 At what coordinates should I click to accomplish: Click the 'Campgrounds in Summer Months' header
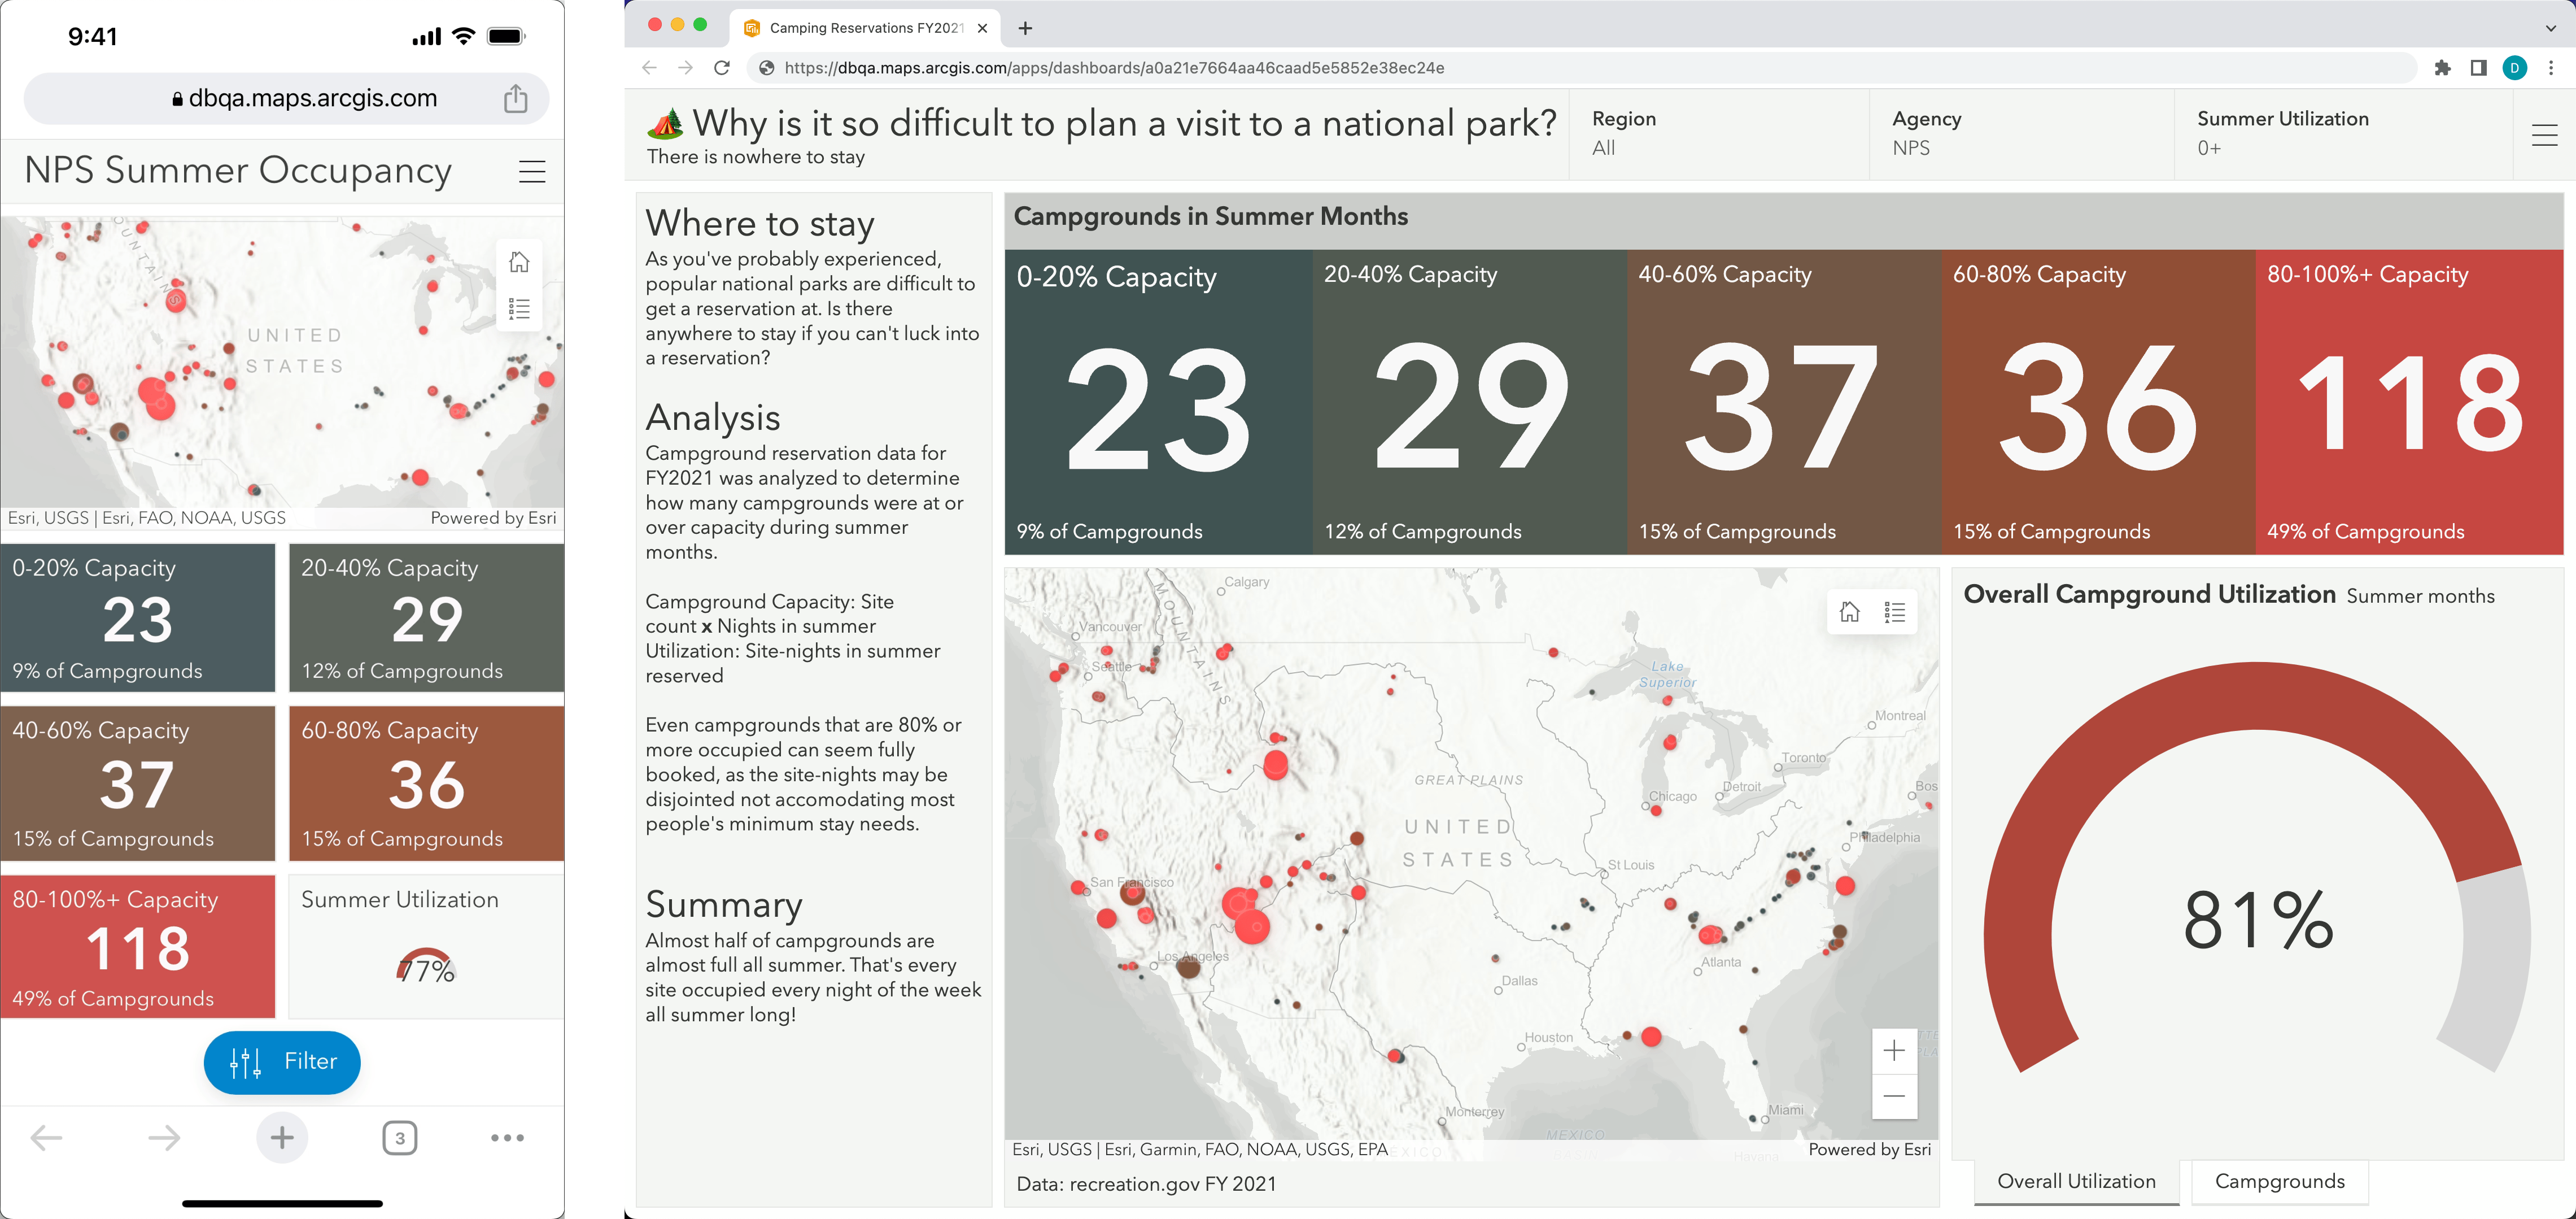pos(1210,216)
